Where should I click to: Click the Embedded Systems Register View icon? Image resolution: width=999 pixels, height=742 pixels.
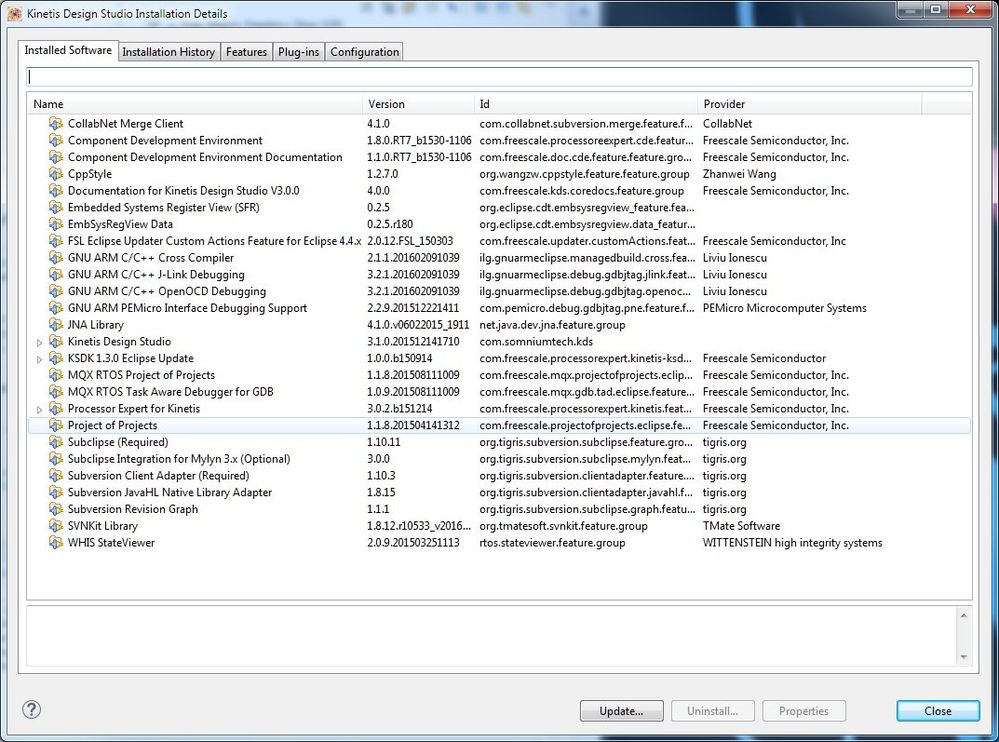pos(56,208)
